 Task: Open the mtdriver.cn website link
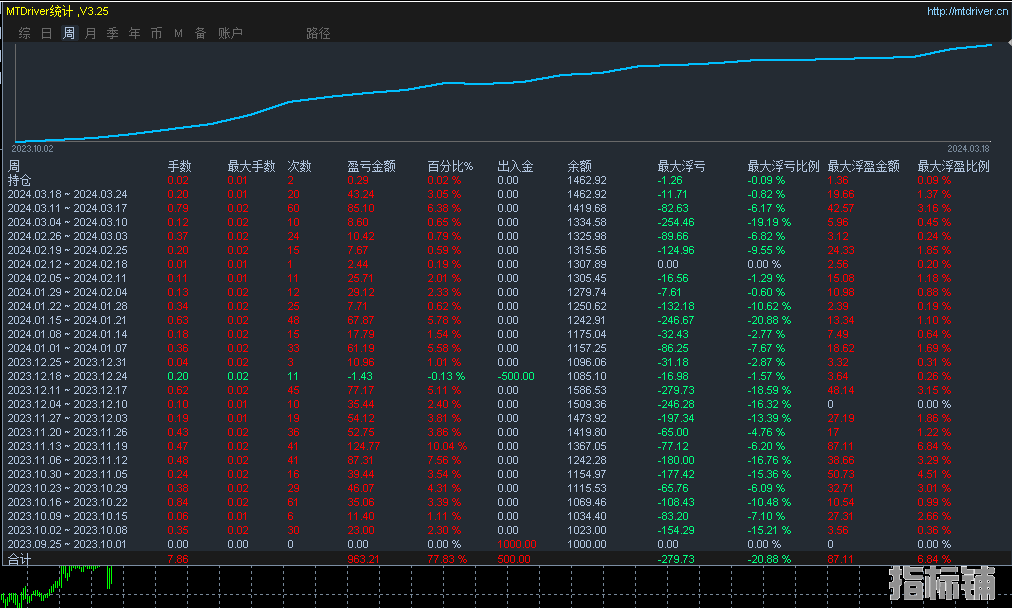click(966, 12)
